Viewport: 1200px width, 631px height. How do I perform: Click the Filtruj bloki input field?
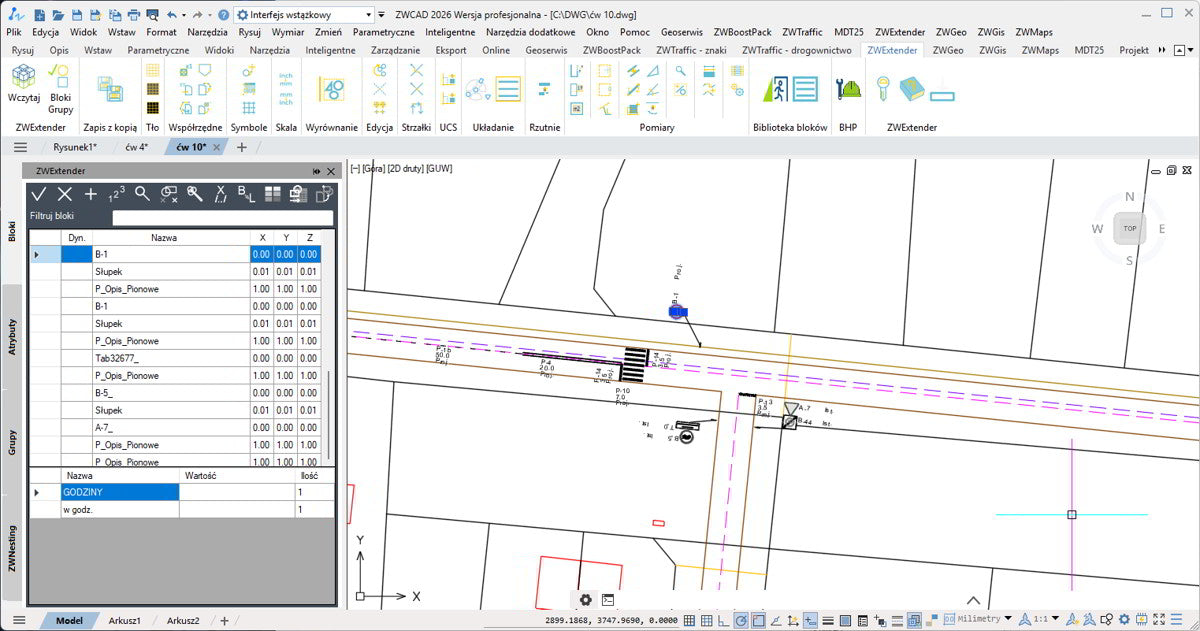click(222, 217)
